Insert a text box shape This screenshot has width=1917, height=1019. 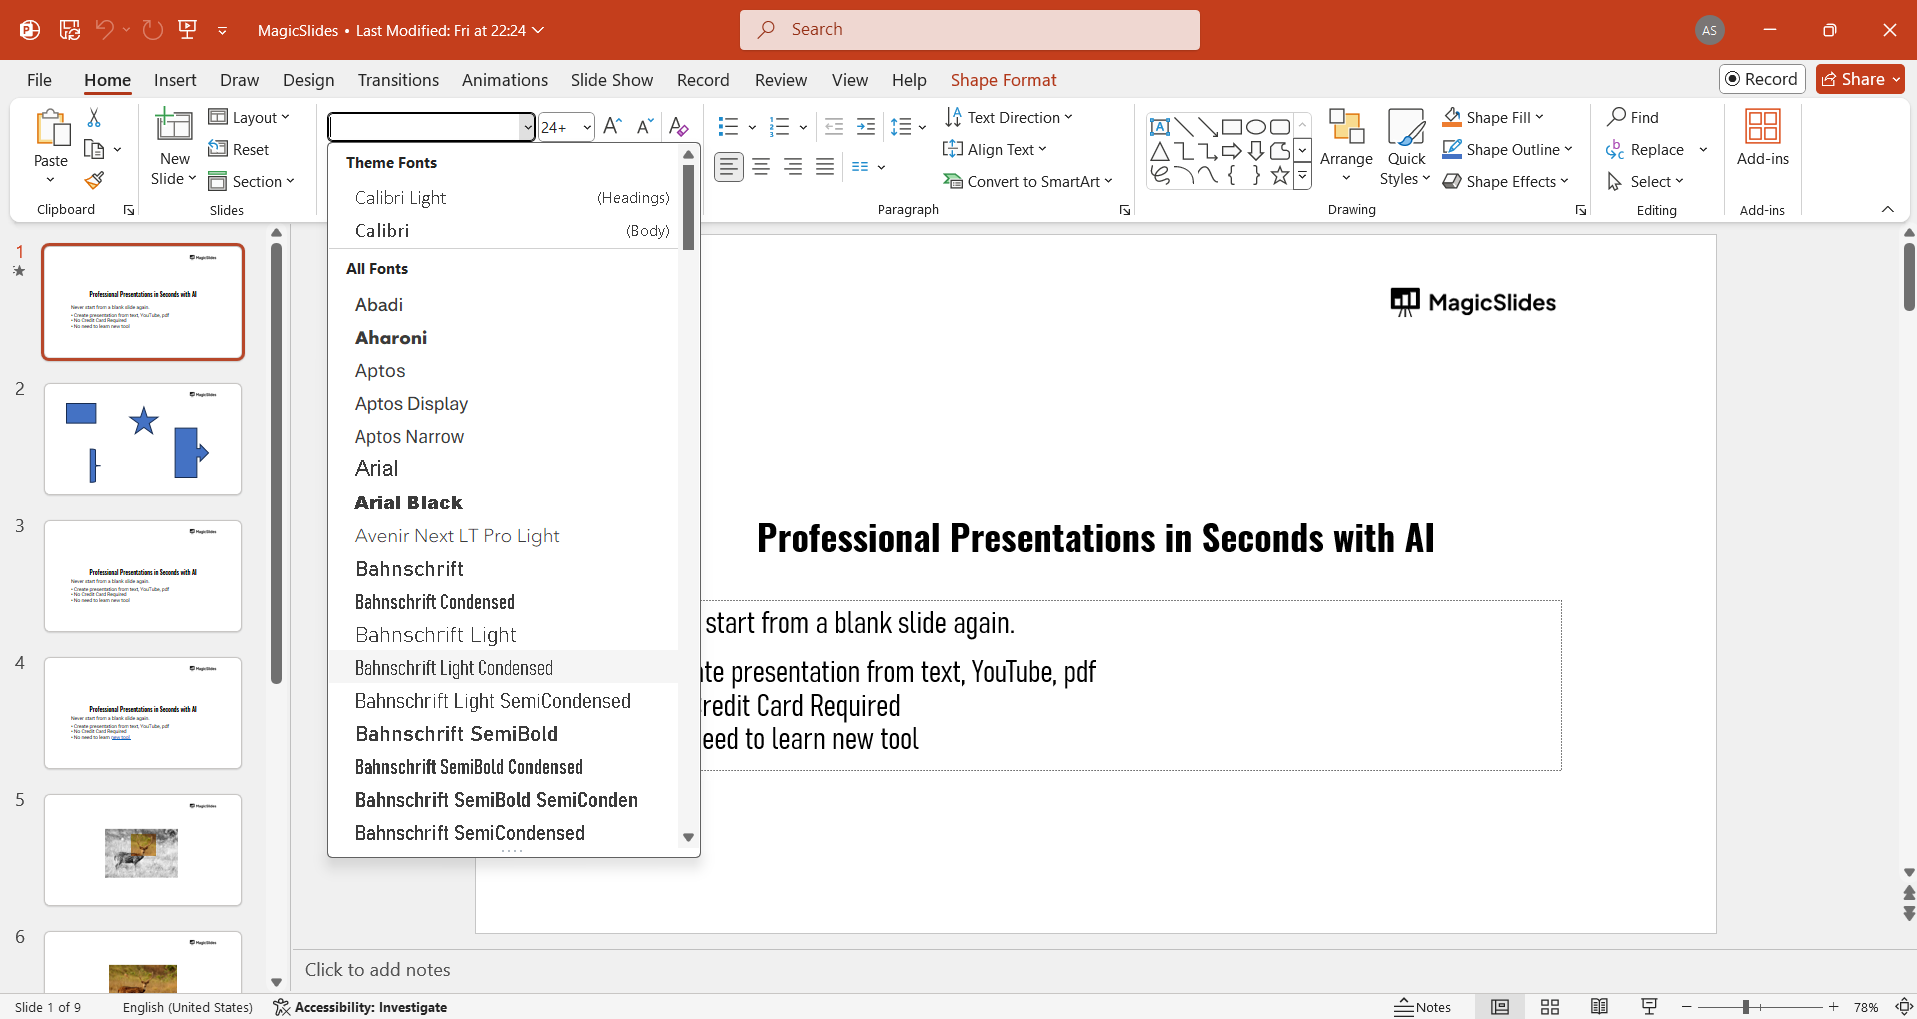click(1160, 127)
